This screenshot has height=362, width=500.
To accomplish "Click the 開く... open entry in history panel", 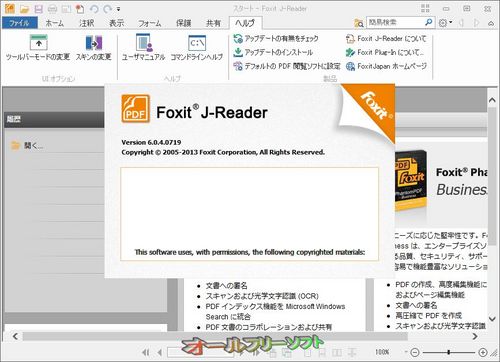I will point(27,145).
